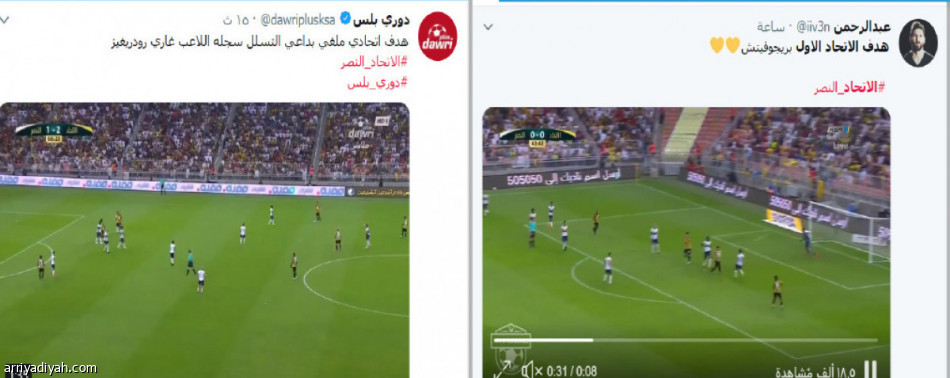Viewport: 950px width, 378px height.
Task: Open the offside goal video thumbnail on the left
Action: [204, 240]
